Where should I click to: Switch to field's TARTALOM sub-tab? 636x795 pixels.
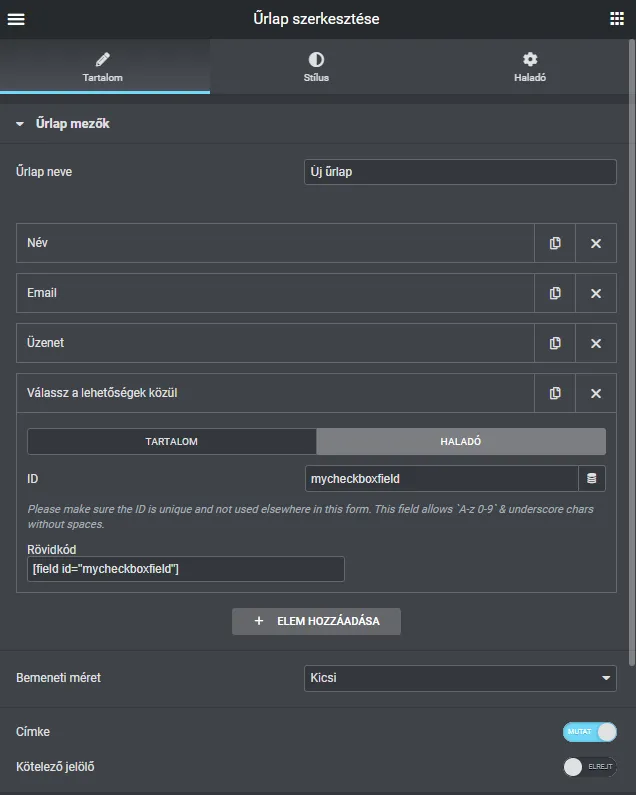point(172,442)
